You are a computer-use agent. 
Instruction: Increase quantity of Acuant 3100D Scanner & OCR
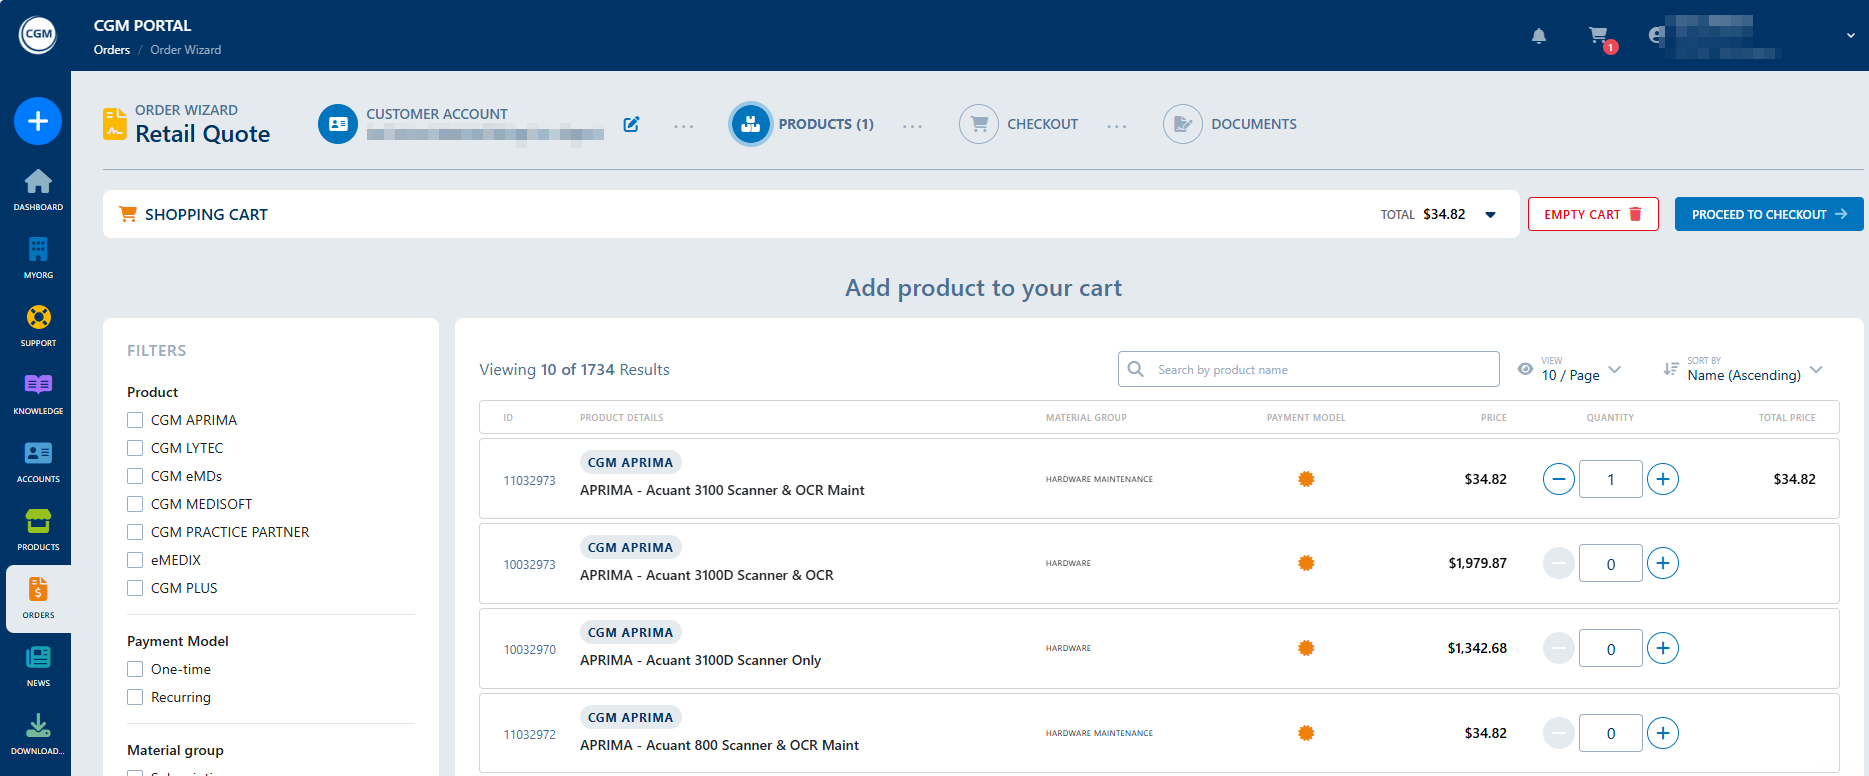[x=1663, y=563]
